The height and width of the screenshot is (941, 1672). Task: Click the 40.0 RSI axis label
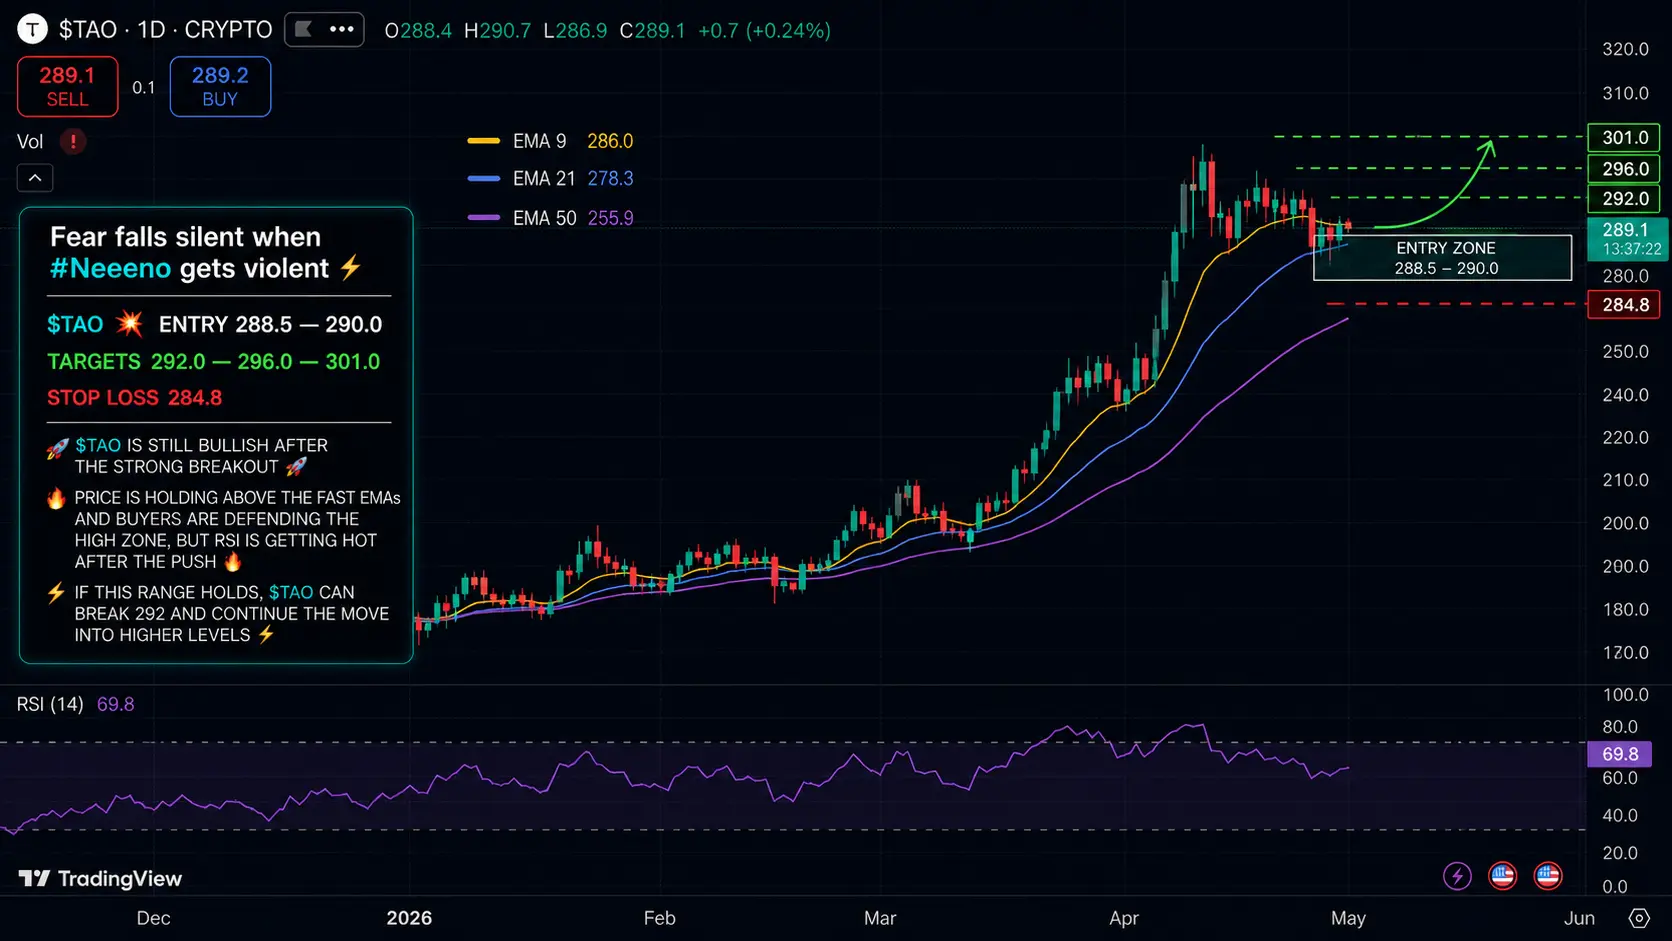click(1620, 816)
